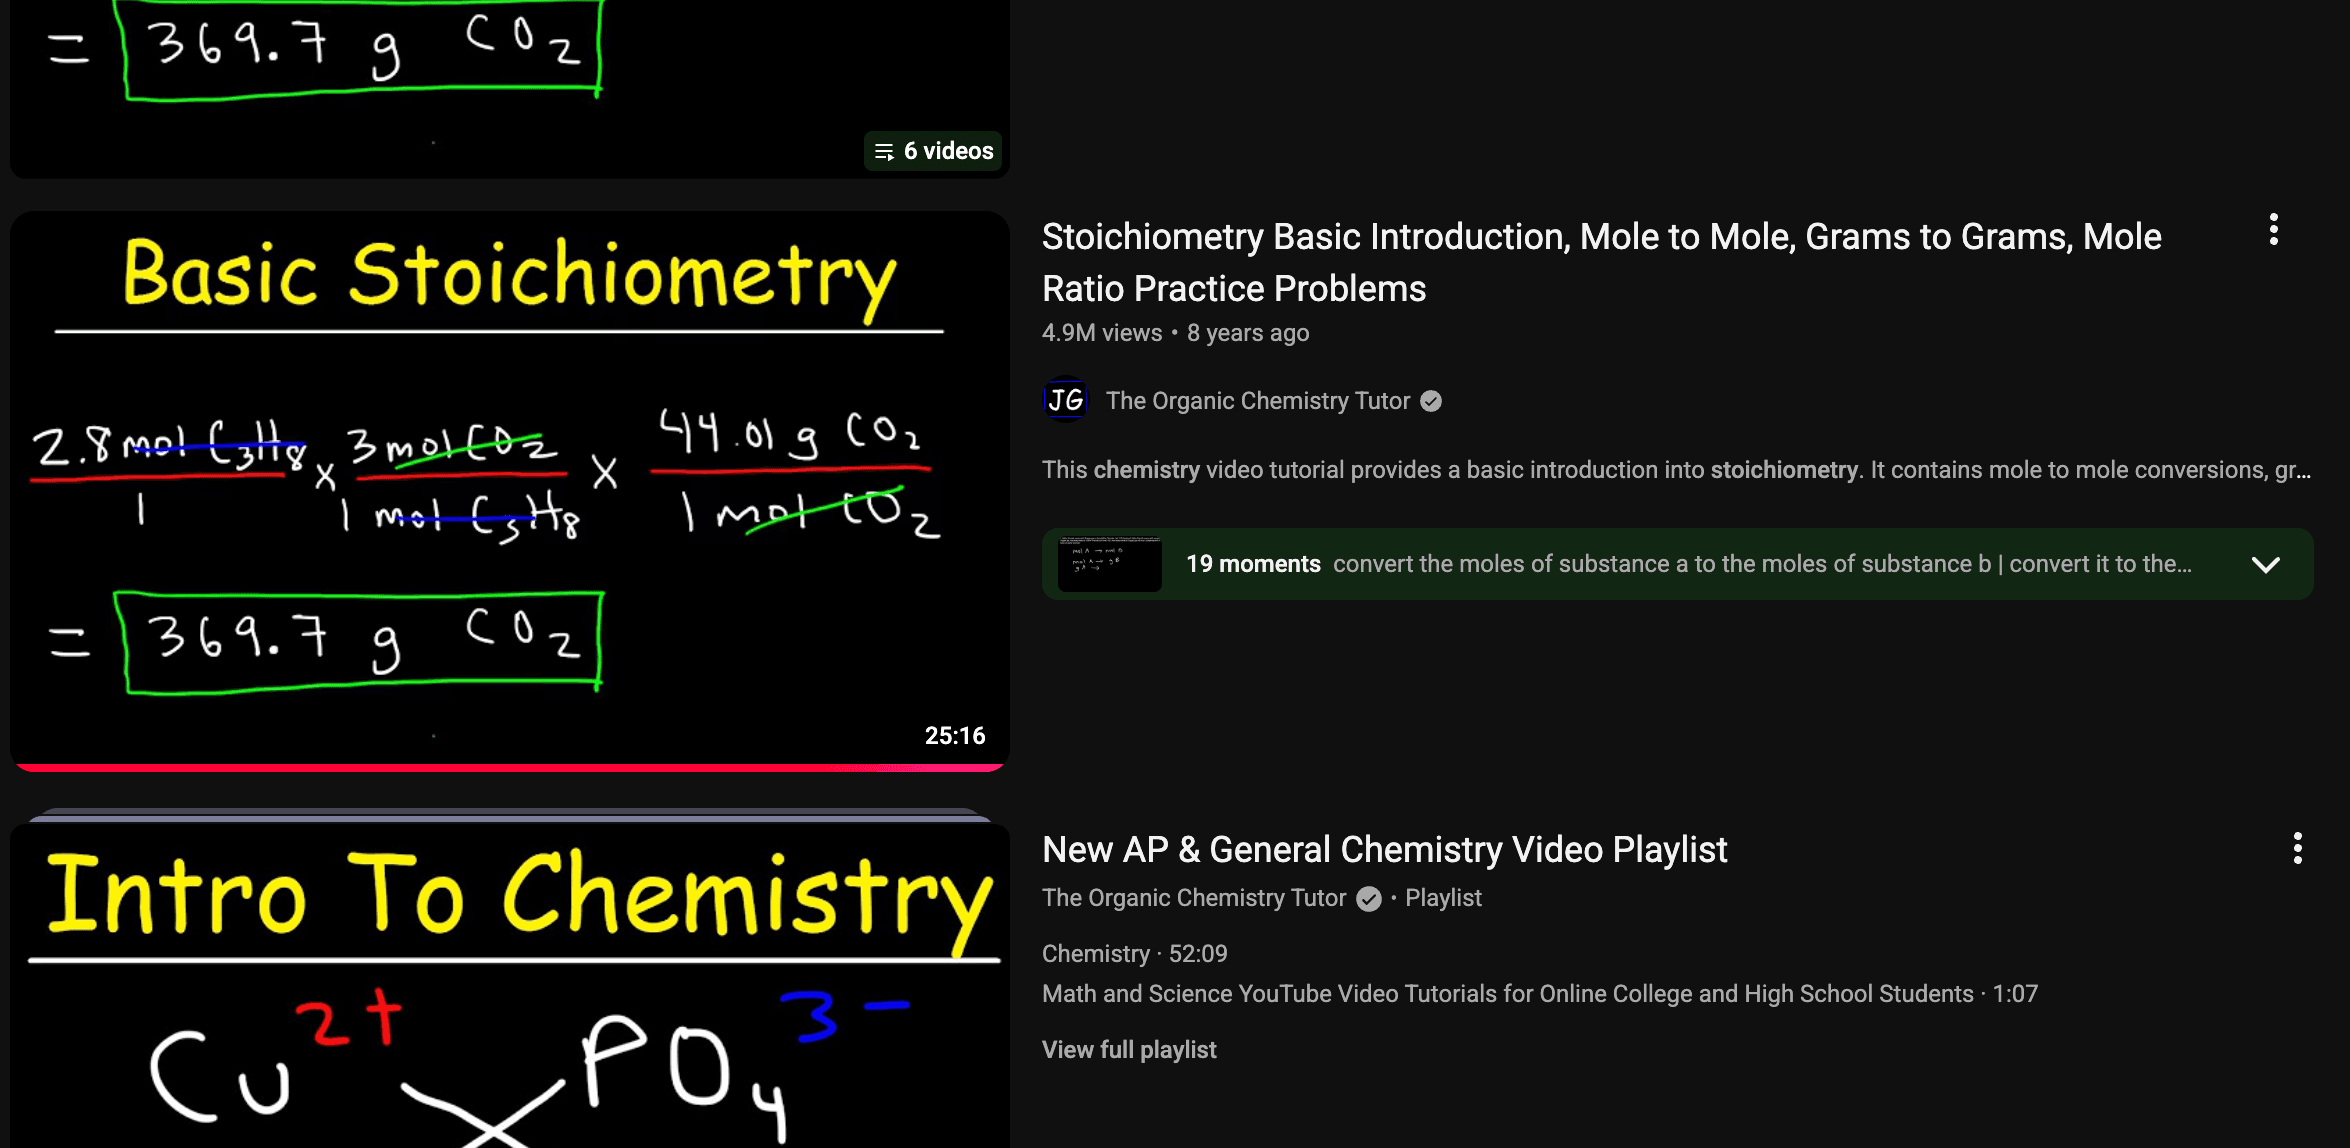Open the three-dot menu for the playlist result
Screen dimensions: 2350x1148
tap(2296, 848)
